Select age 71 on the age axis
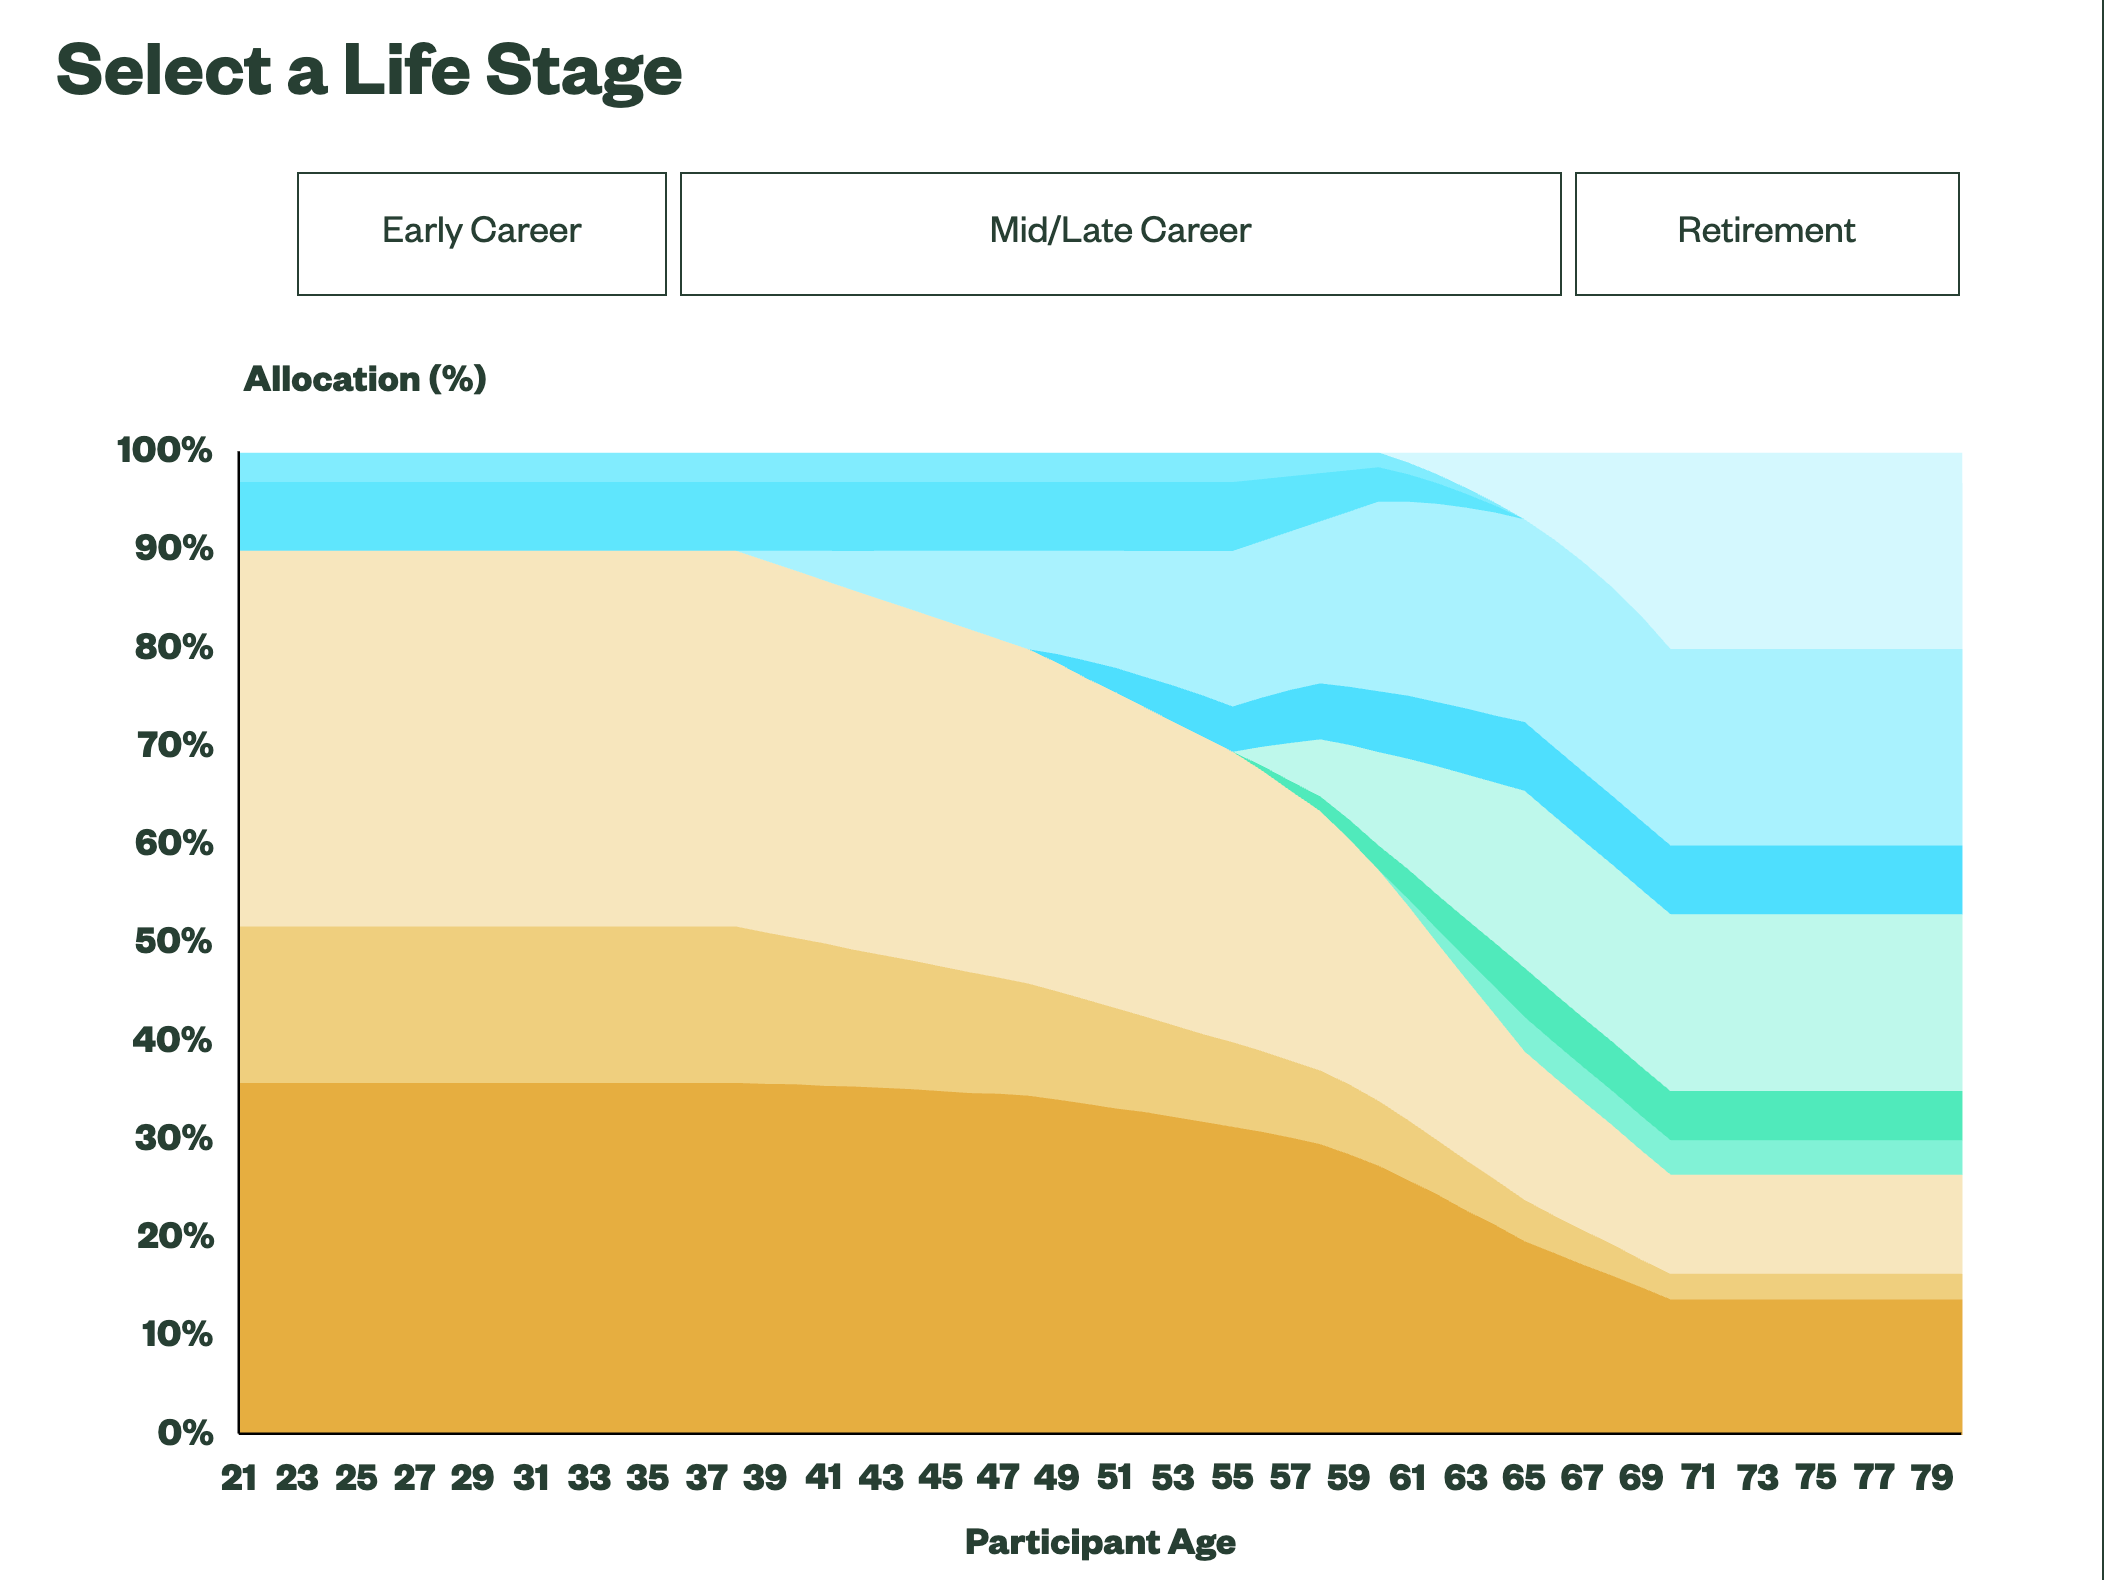 pos(1698,1477)
